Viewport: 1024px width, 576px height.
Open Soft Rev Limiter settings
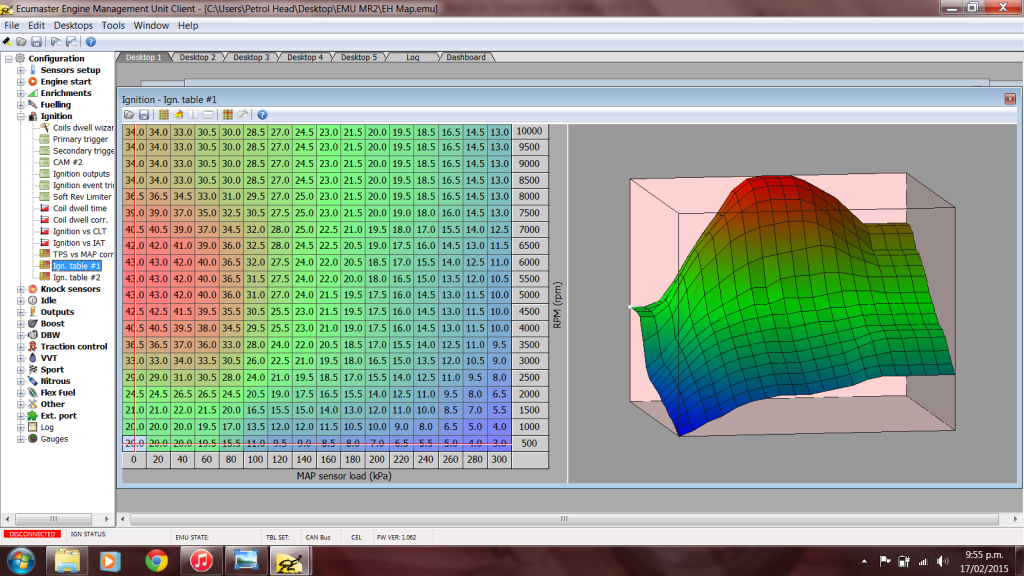click(x=82, y=197)
